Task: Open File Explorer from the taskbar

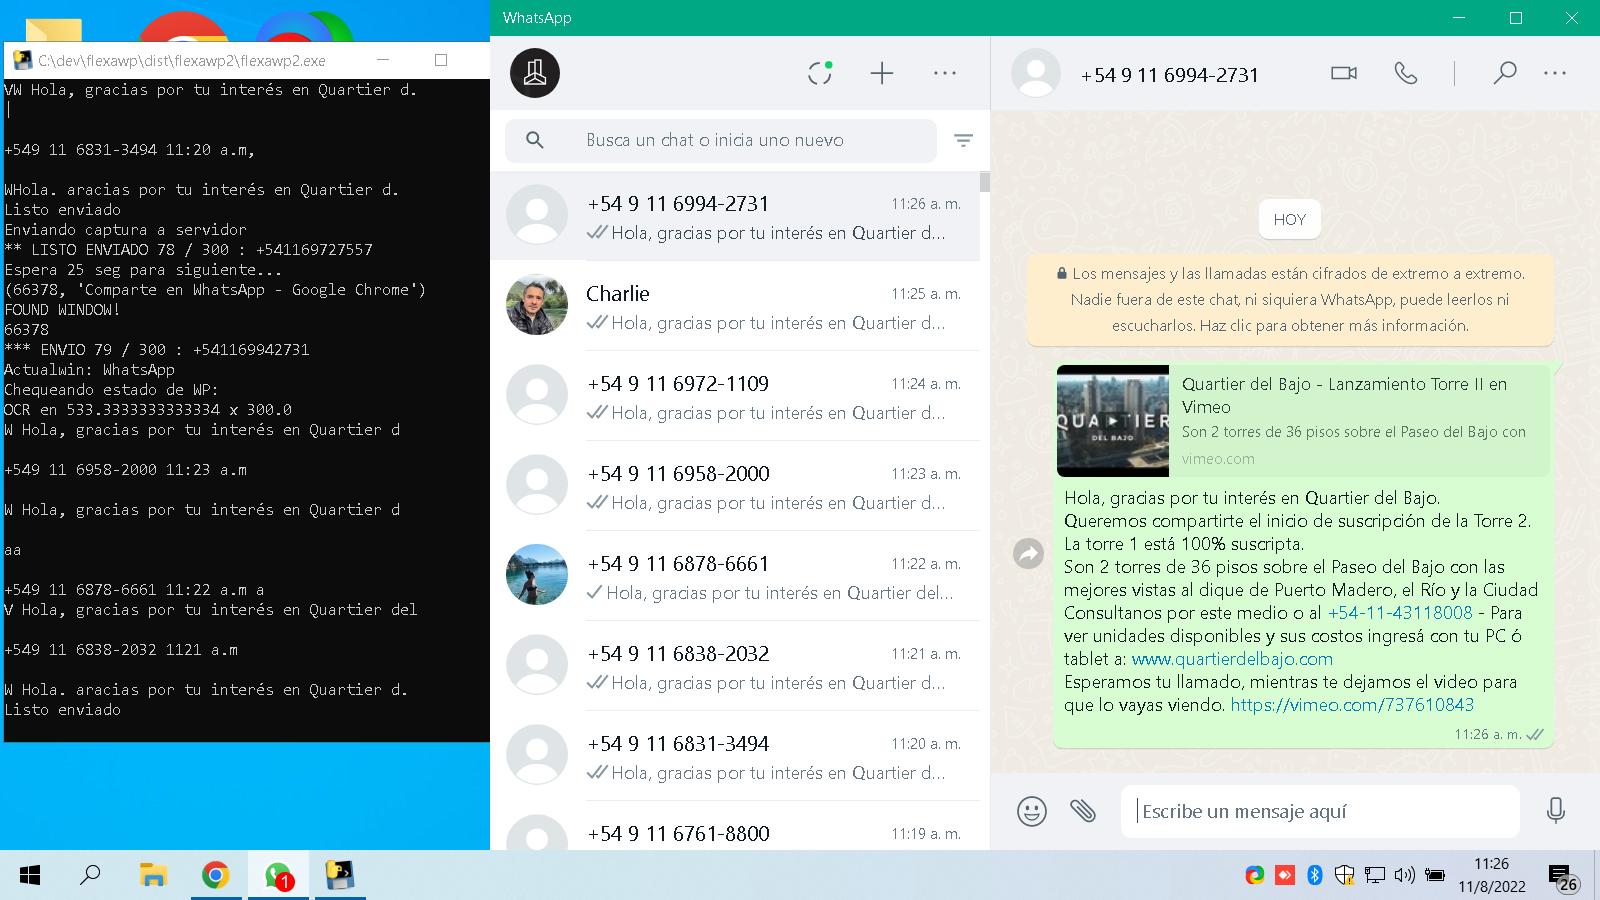Action: click(152, 876)
